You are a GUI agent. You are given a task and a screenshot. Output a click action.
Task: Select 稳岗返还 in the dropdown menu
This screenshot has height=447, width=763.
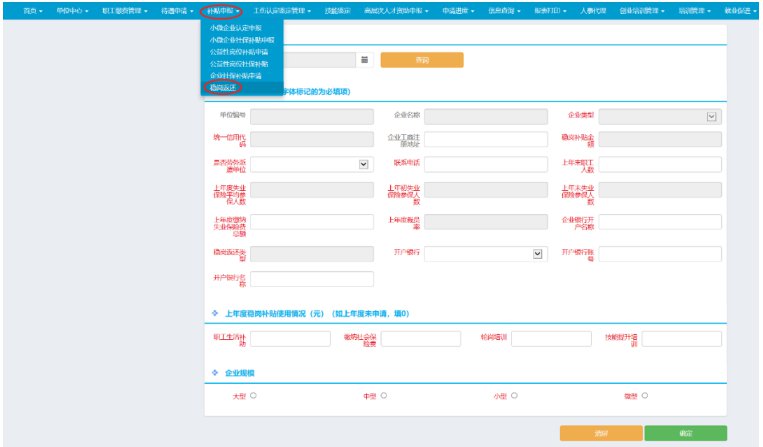[x=223, y=88]
